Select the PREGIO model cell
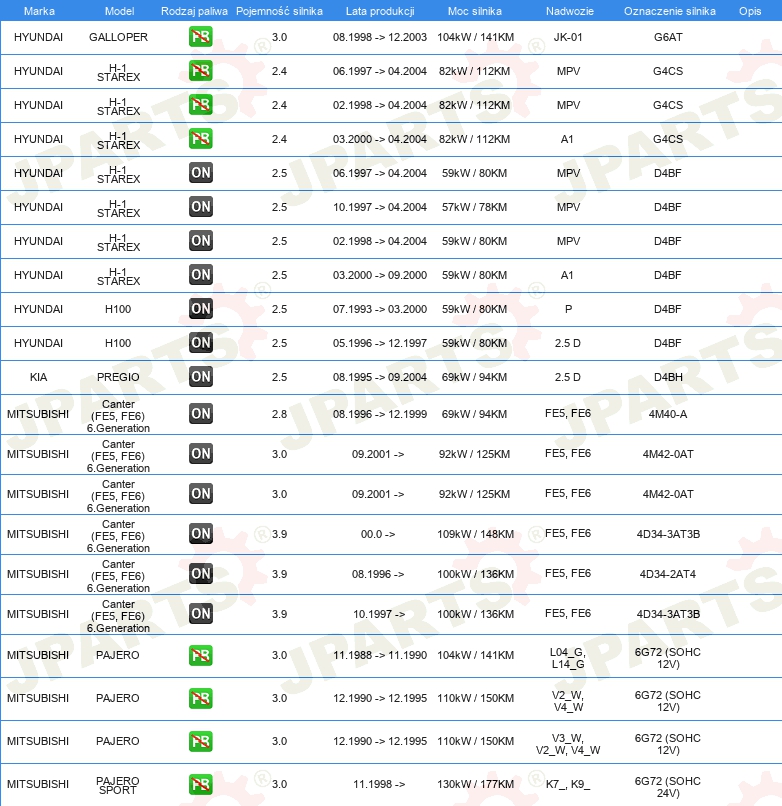 pyautogui.click(x=118, y=377)
